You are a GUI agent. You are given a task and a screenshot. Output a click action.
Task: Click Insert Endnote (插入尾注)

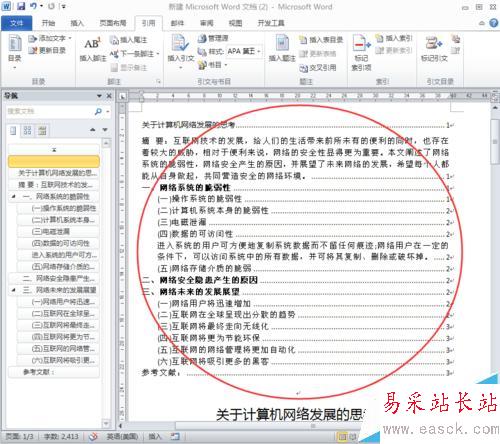click(x=128, y=40)
